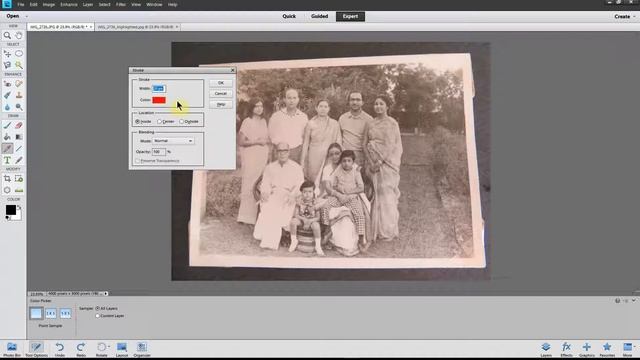Click the Undo button
This screenshot has height=360, width=640.
[60, 349]
